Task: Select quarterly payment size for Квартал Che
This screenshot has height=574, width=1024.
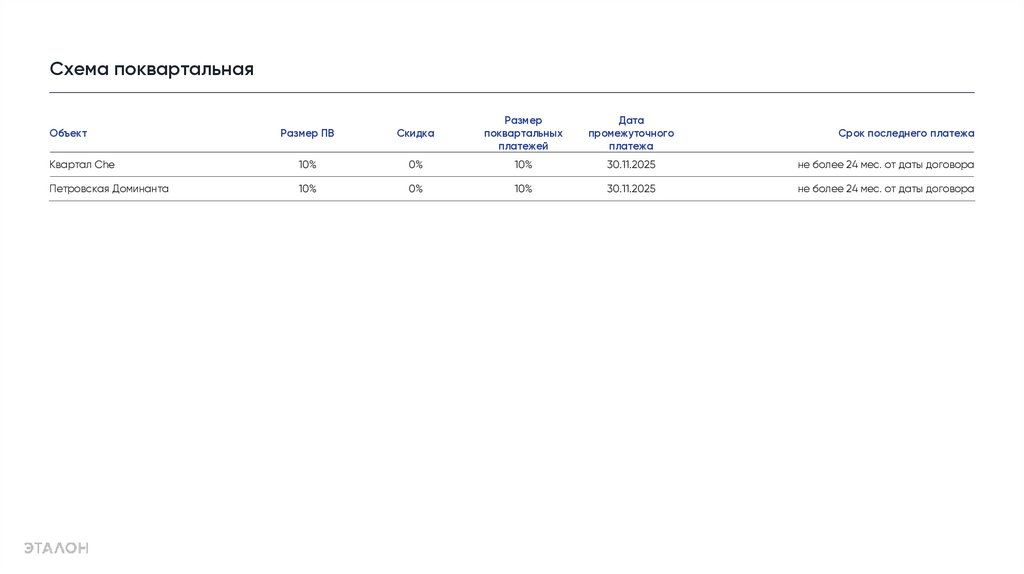Action: (x=523, y=164)
